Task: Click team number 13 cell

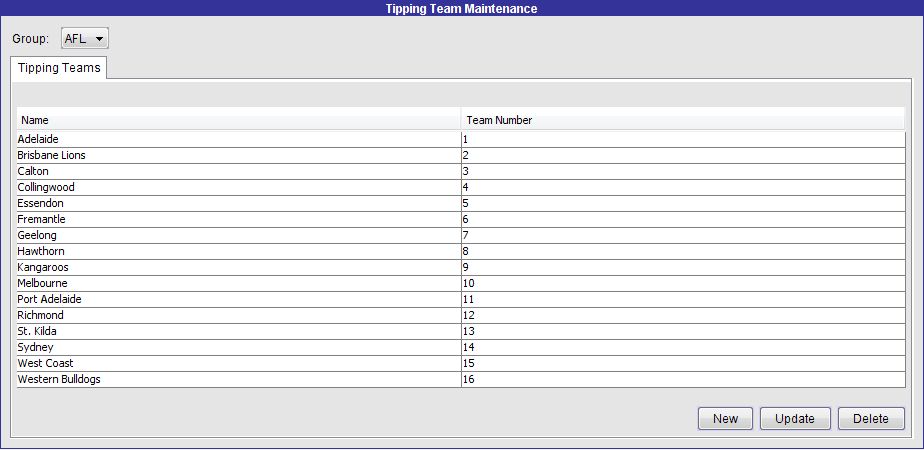Action: point(683,331)
